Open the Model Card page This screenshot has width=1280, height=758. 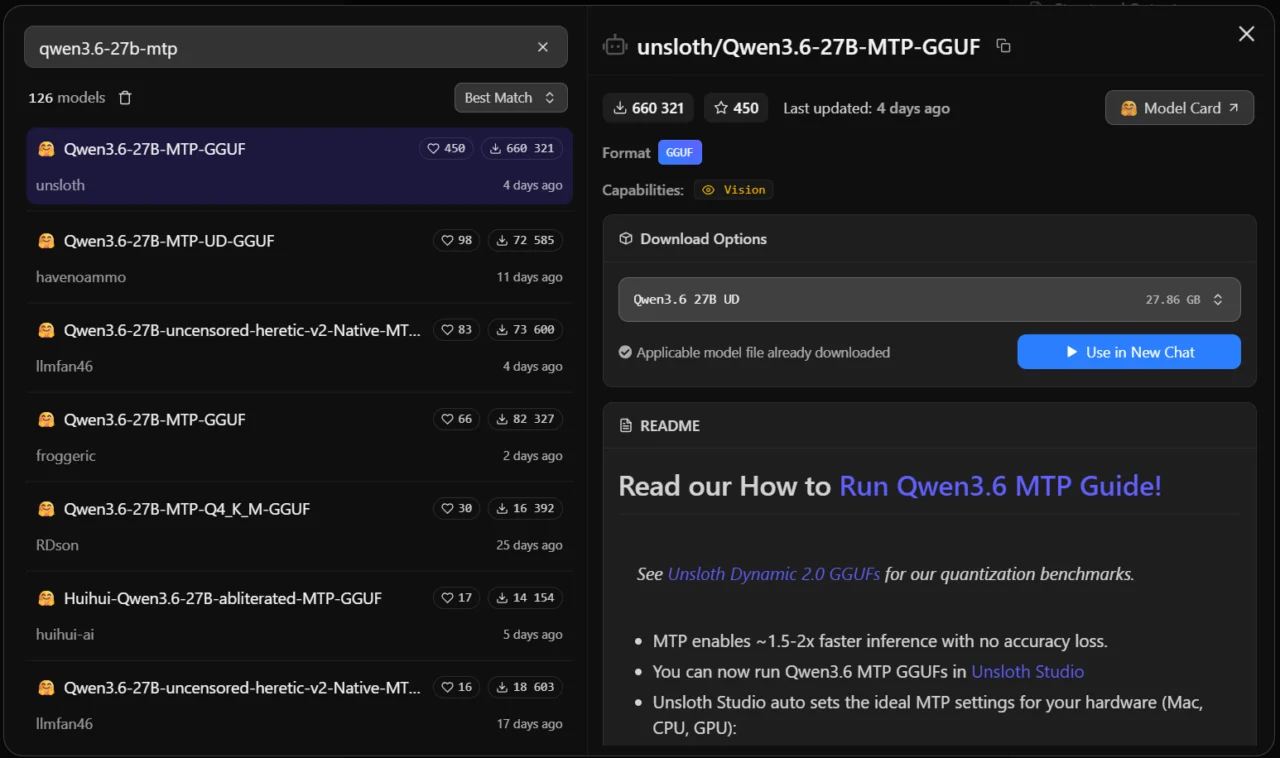click(1179, 108)
